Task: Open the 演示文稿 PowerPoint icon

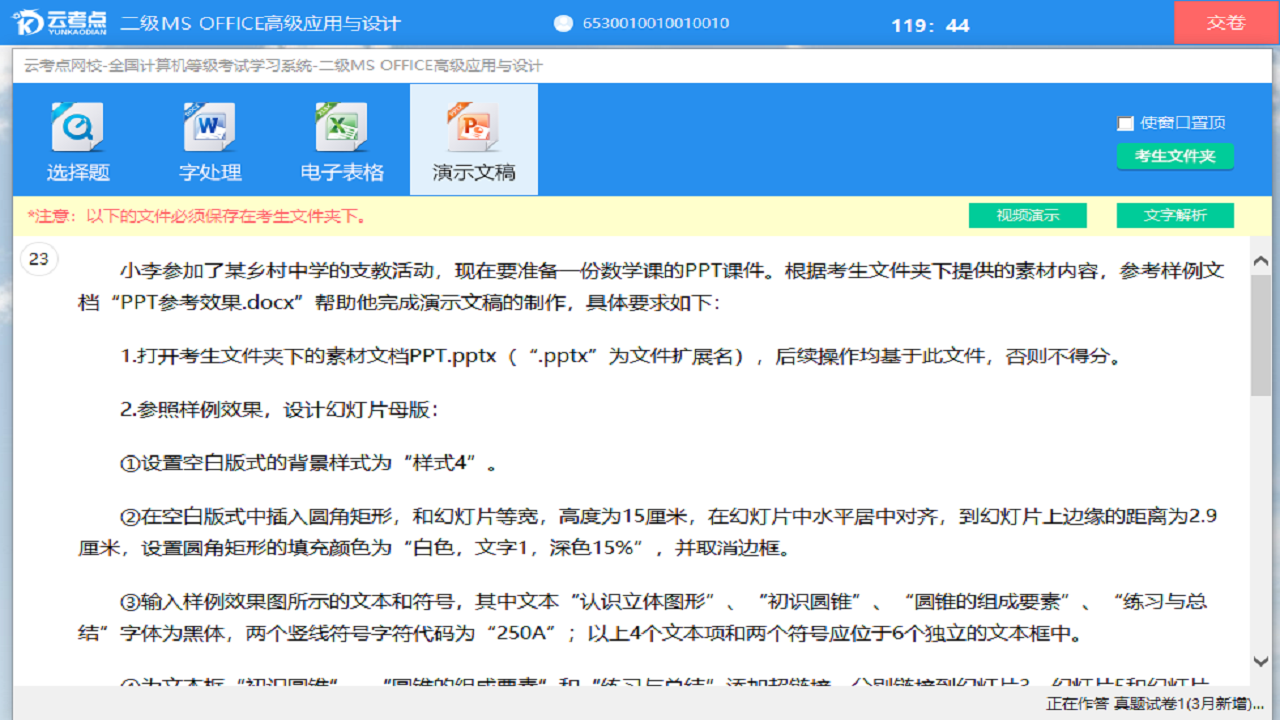Action: pos(473,127)
